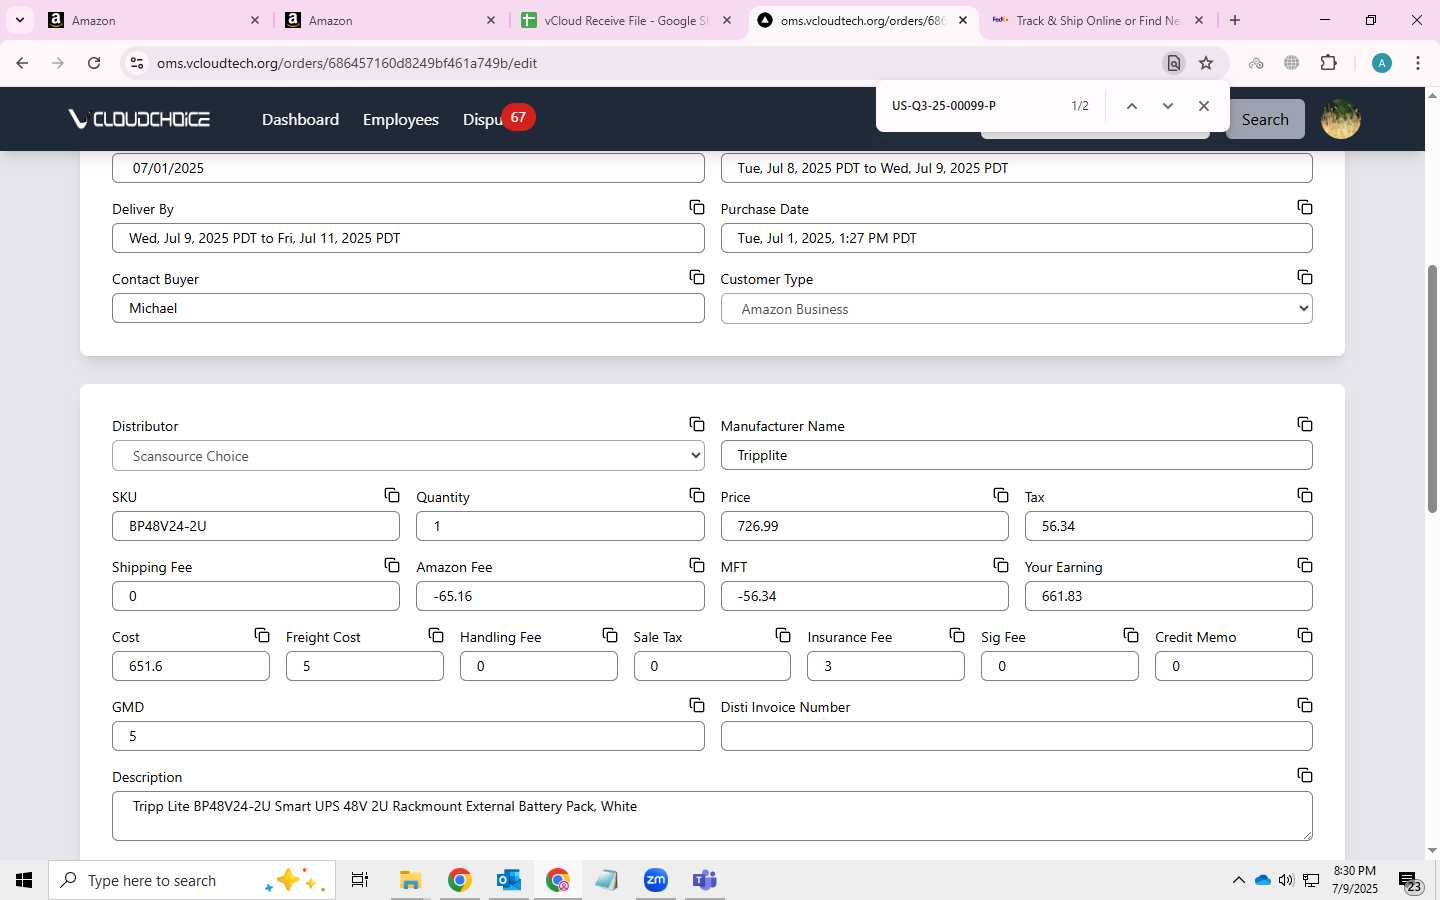1440x900 pixels.
Task: Copy the Tax field value
Action: tap(1305, 495)
